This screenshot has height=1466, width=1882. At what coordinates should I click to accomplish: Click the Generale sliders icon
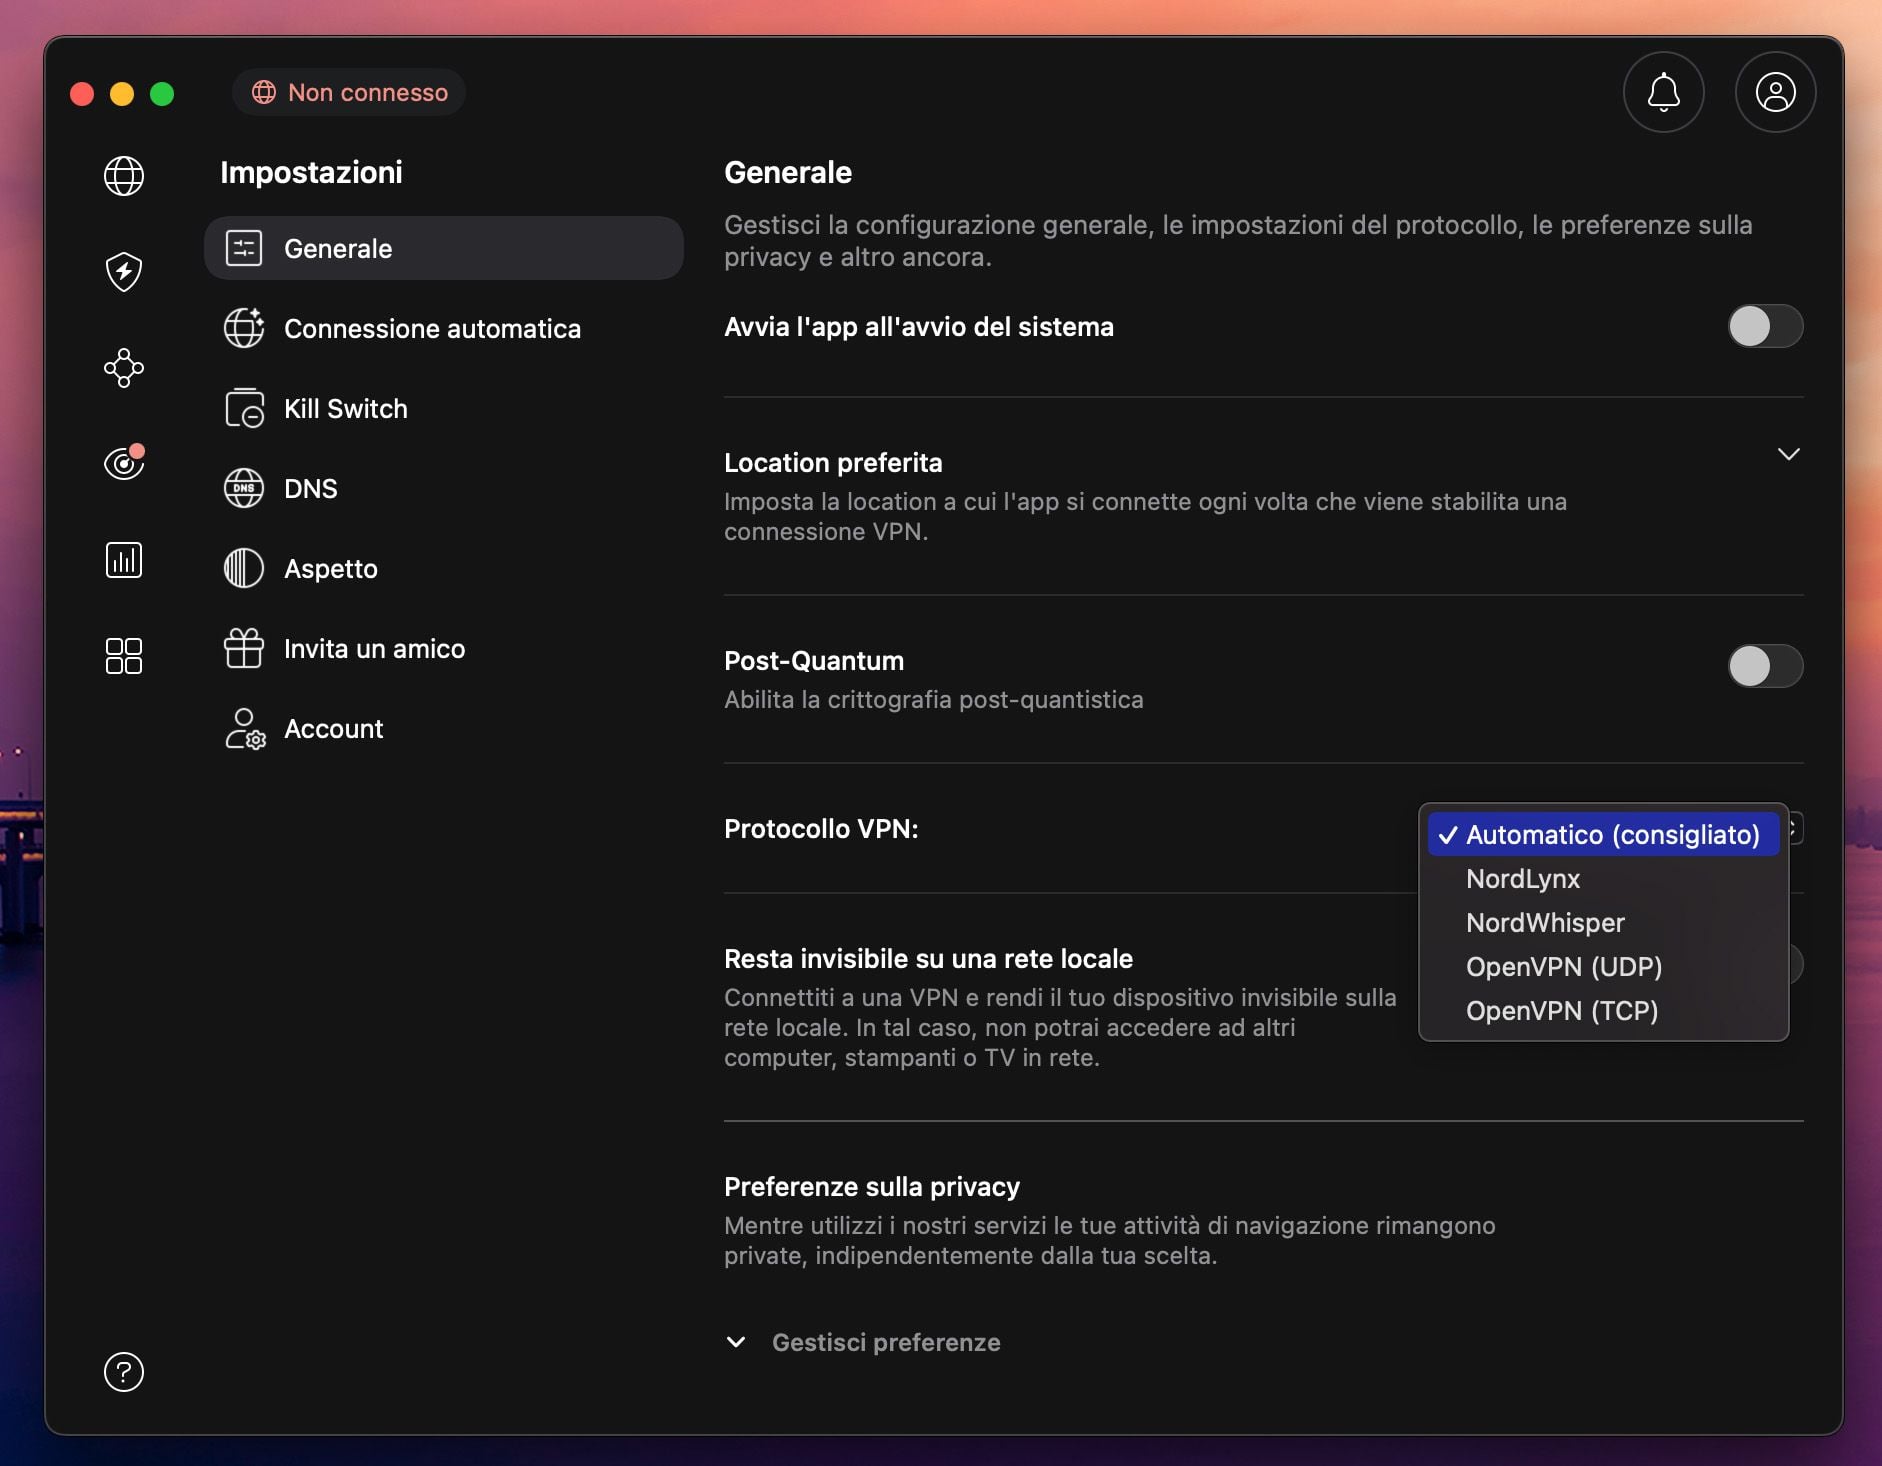click(244, 248)
